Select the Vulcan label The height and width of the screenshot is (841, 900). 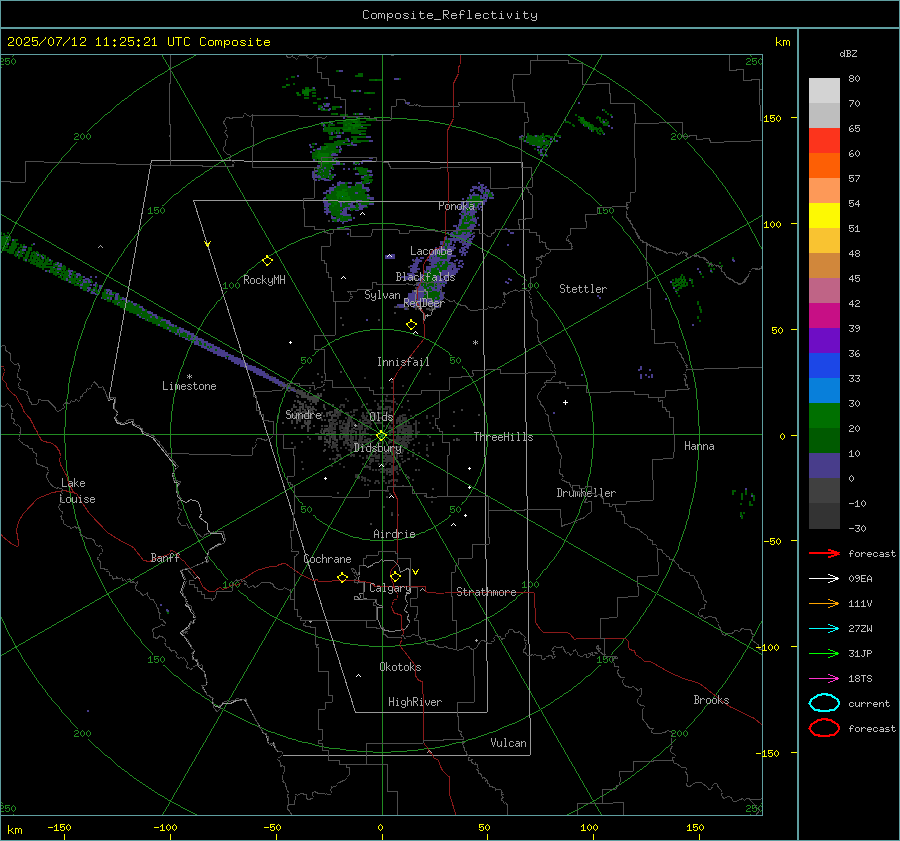click(x=509, y=743)
